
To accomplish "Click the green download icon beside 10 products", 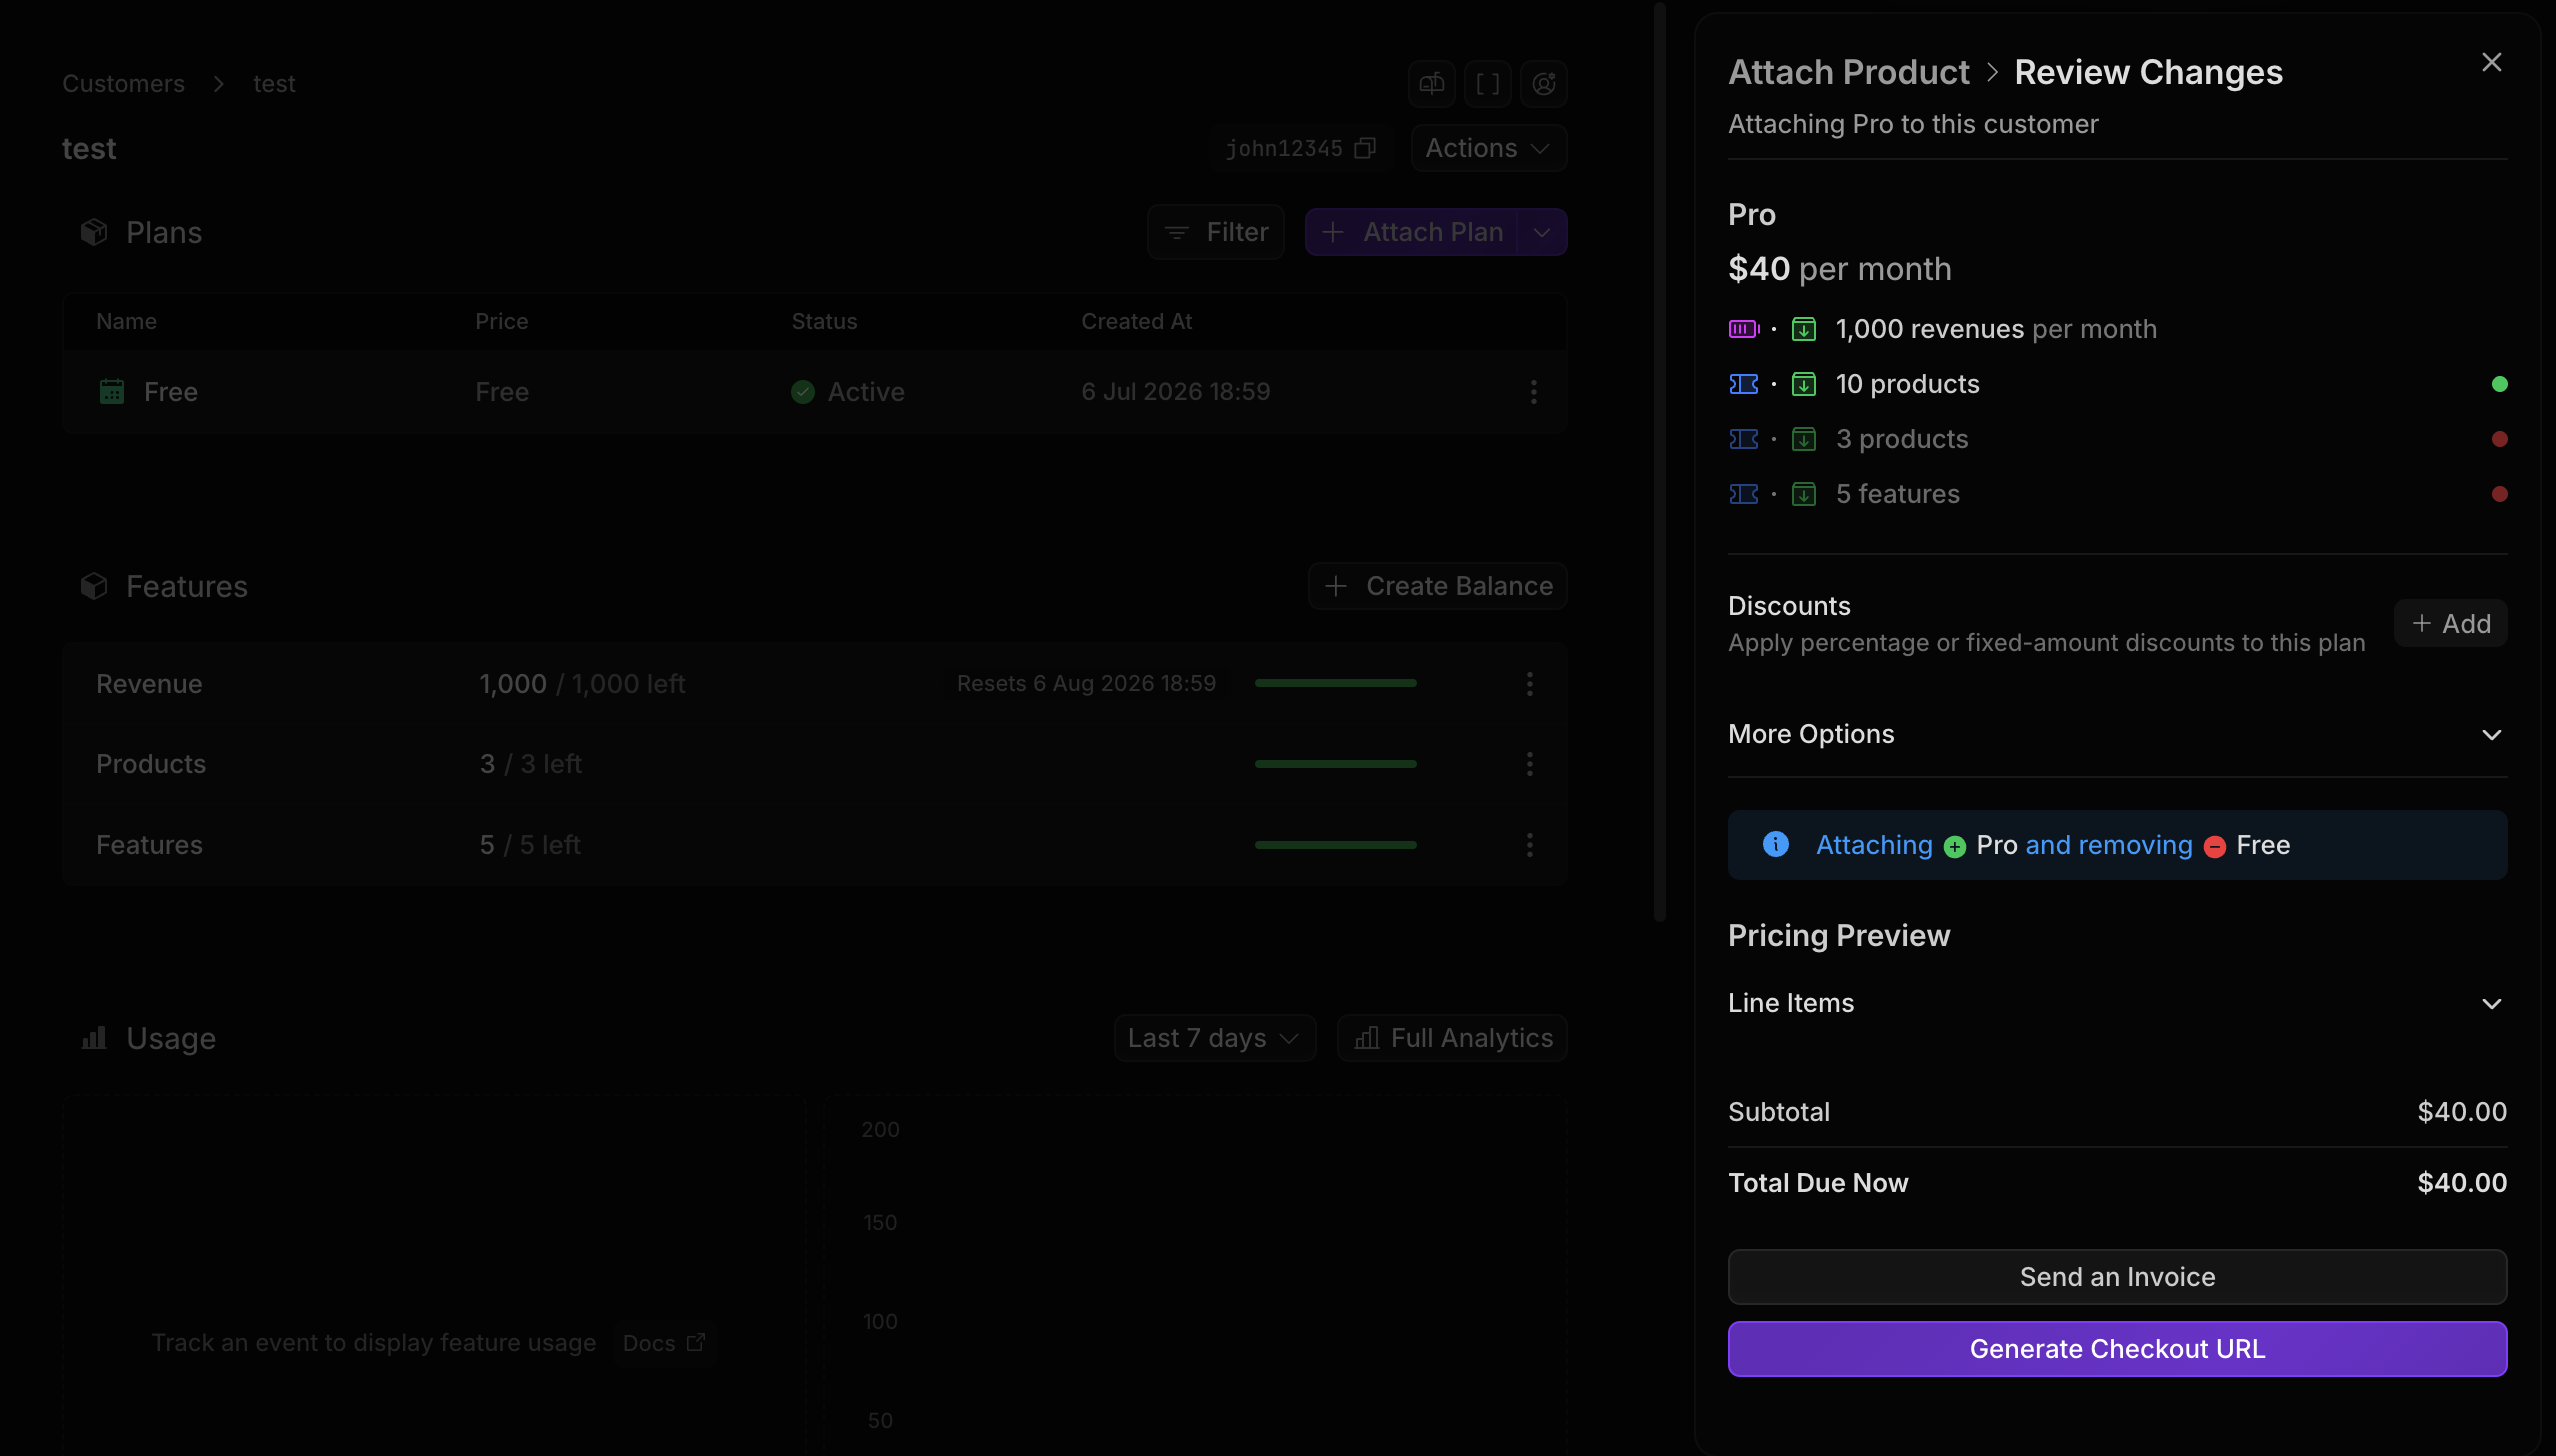I will (1804, 384).
